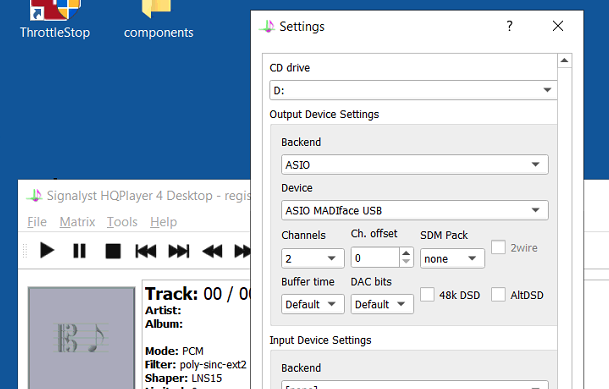The image size is (609, 389).
Task: Click the 'Album:' label in HQPlayer
Action: [164, 324]
